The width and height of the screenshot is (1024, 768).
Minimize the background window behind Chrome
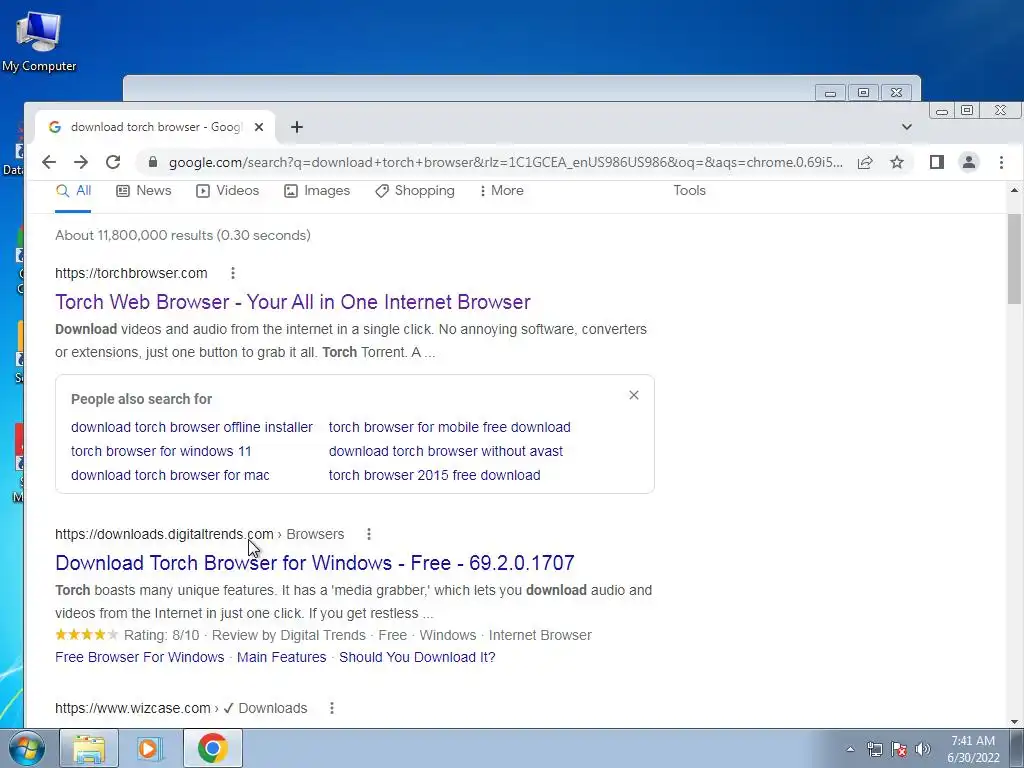pyautogui.click(x=831, y=93)
